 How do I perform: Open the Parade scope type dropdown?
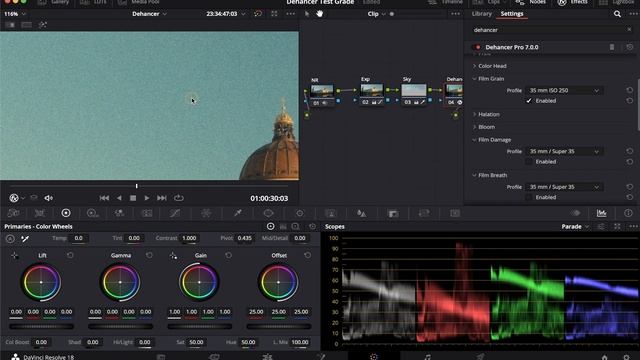(575, 227)
